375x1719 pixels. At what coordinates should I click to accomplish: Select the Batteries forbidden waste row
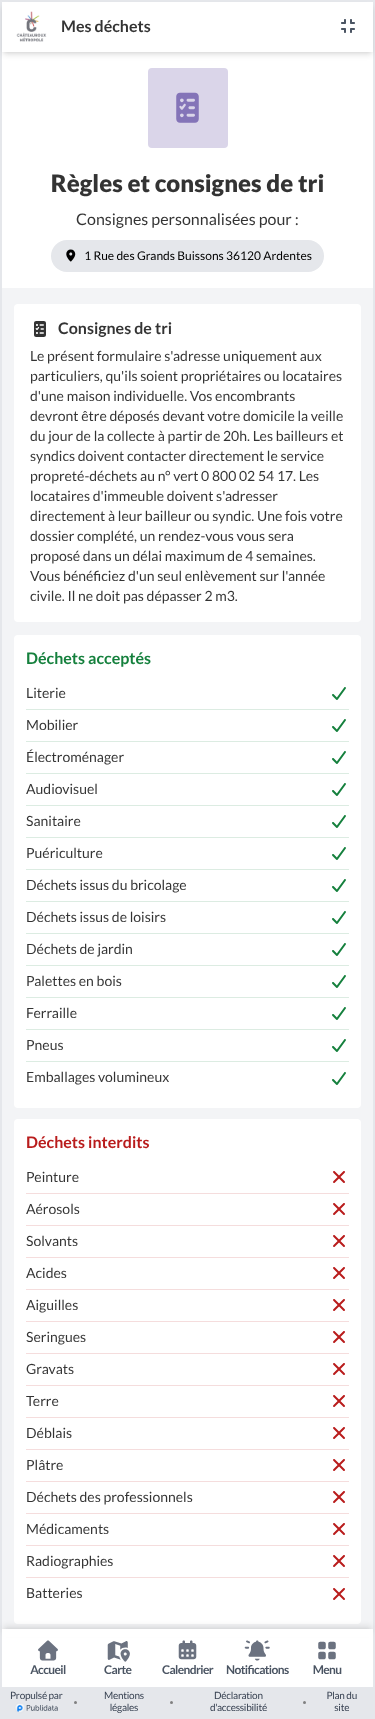[187, 1593]
